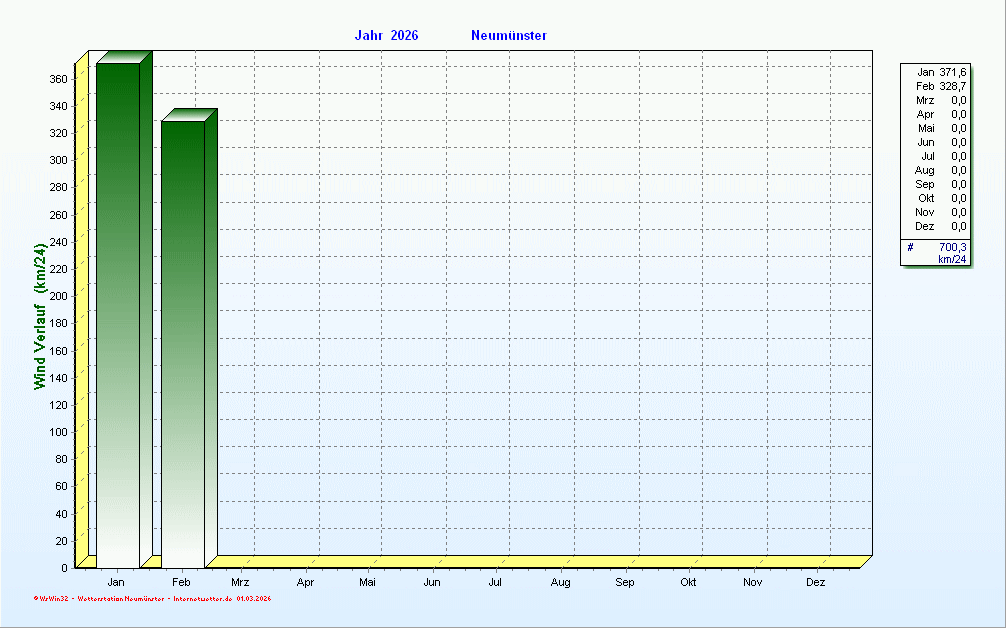1006x628 pixels.
Task: Click the Dez label on x-axis
Action: coord(816,582)
